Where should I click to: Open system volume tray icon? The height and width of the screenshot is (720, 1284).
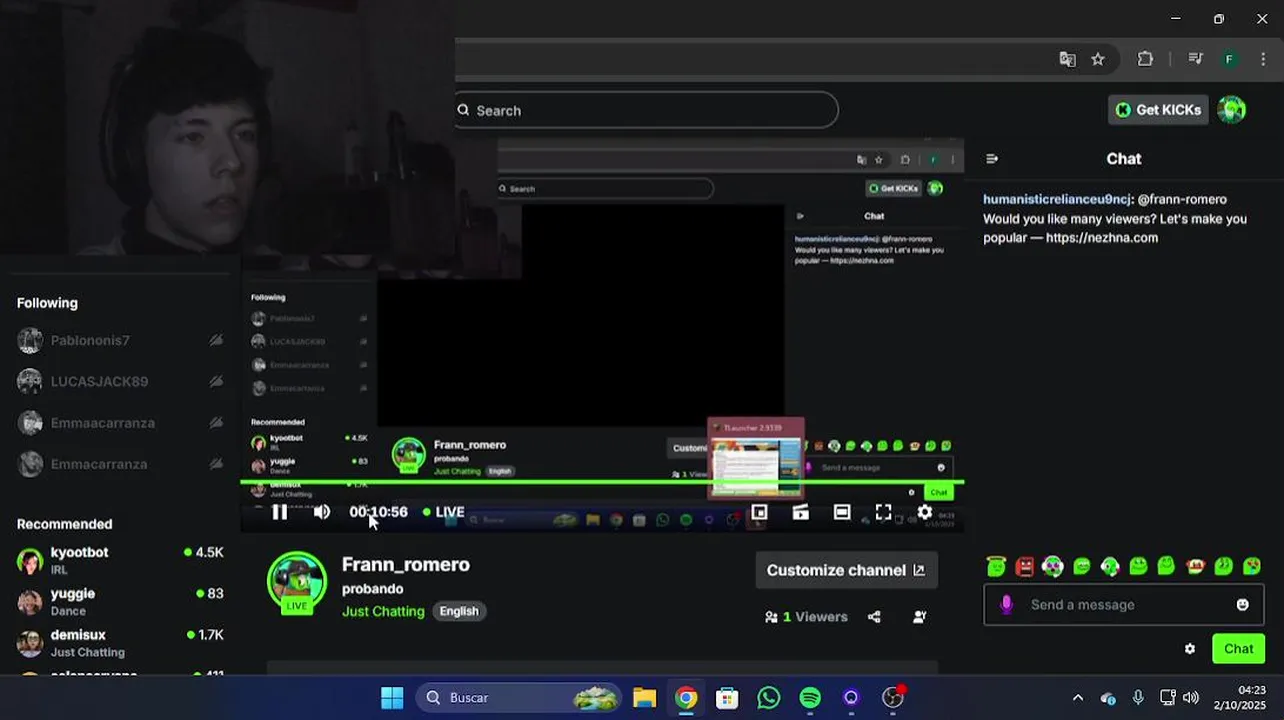pos(1190,698)
